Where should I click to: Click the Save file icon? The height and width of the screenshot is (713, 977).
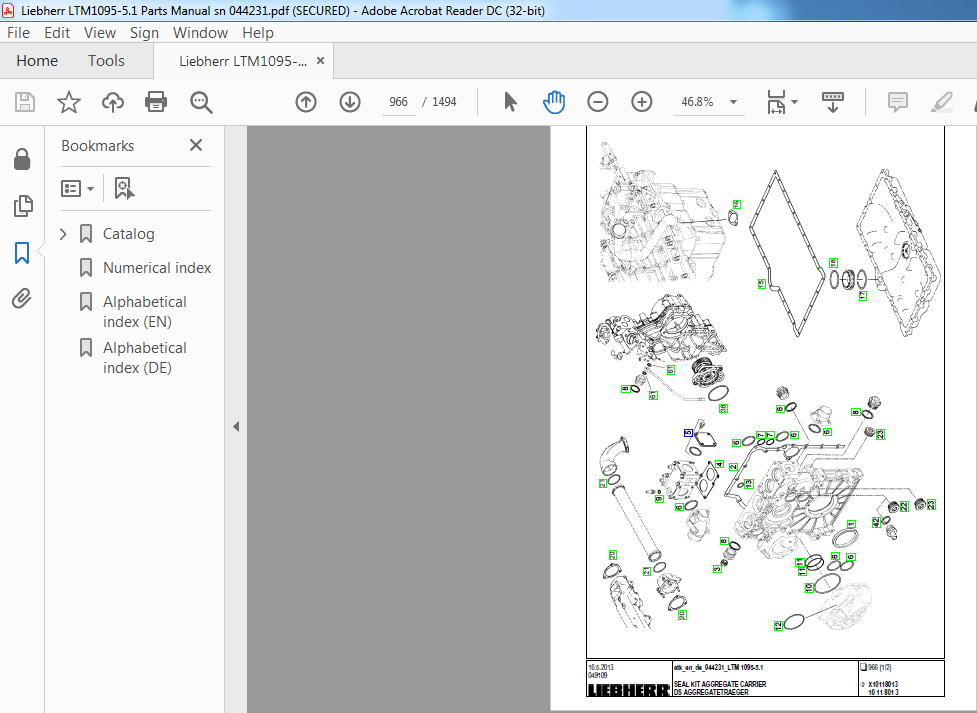coord(25,102)
